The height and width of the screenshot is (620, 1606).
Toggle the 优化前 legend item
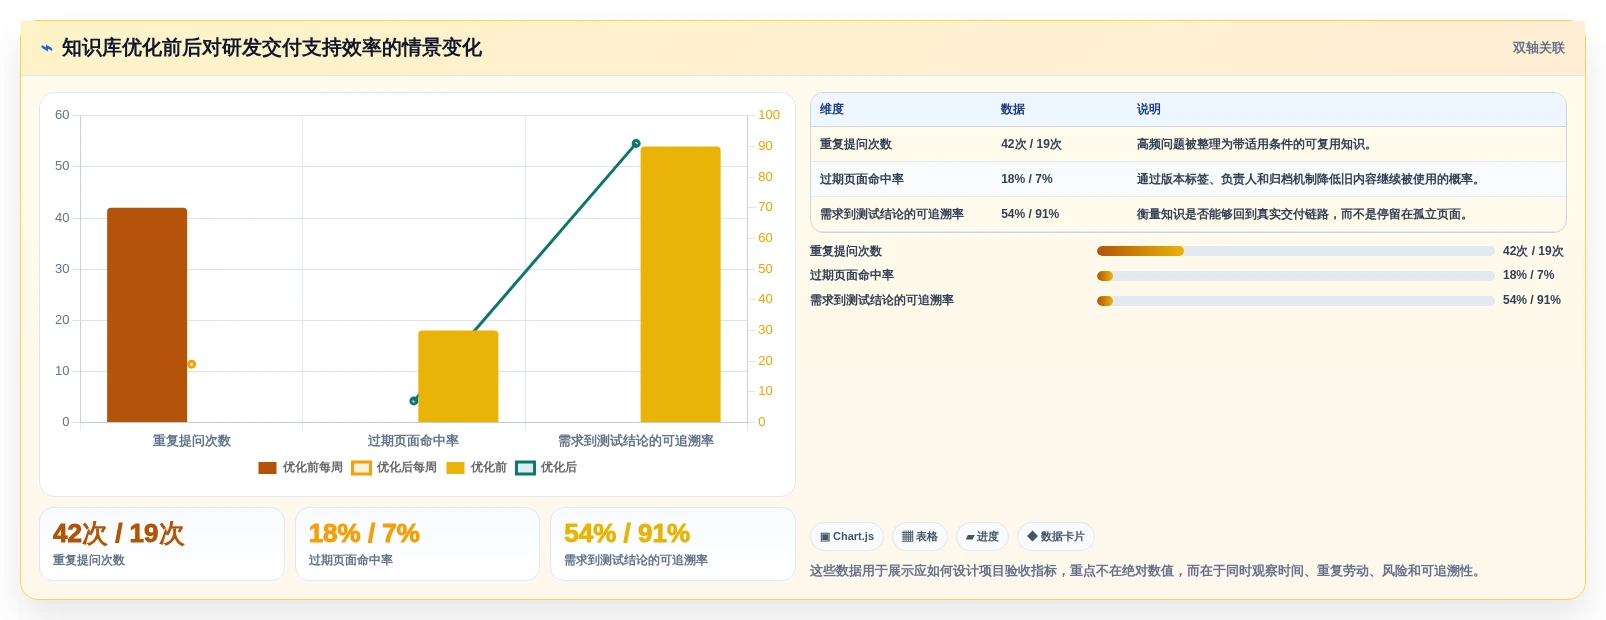click(x=477, y=468)
